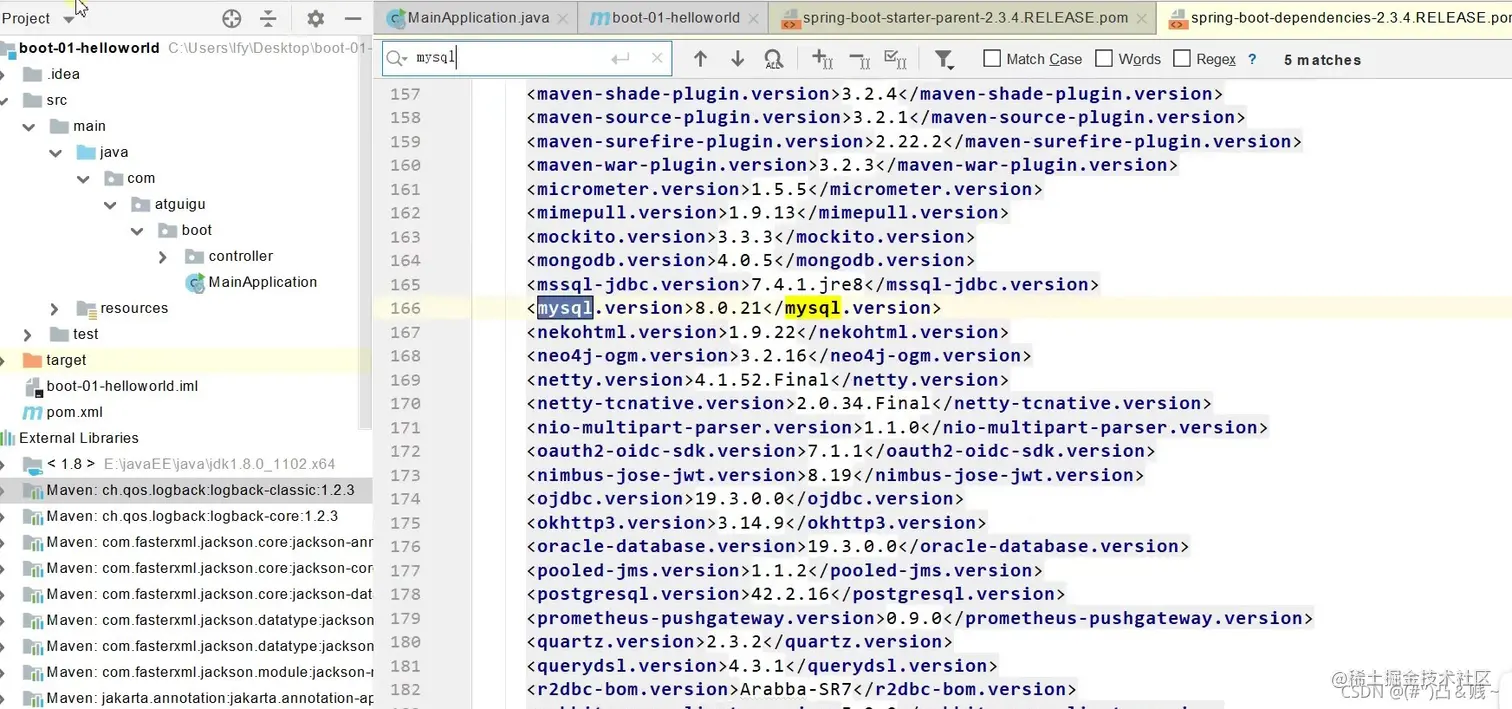Click unselect occurrence icon

[859, 60]
